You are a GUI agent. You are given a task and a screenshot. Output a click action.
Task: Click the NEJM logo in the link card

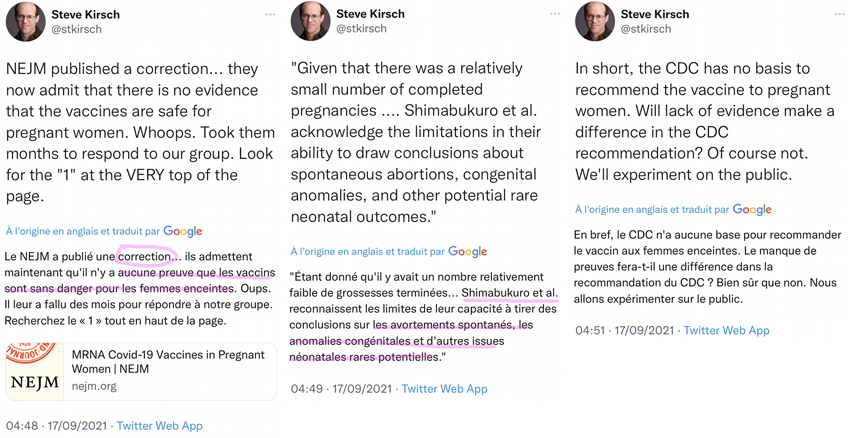coord(34,371)
